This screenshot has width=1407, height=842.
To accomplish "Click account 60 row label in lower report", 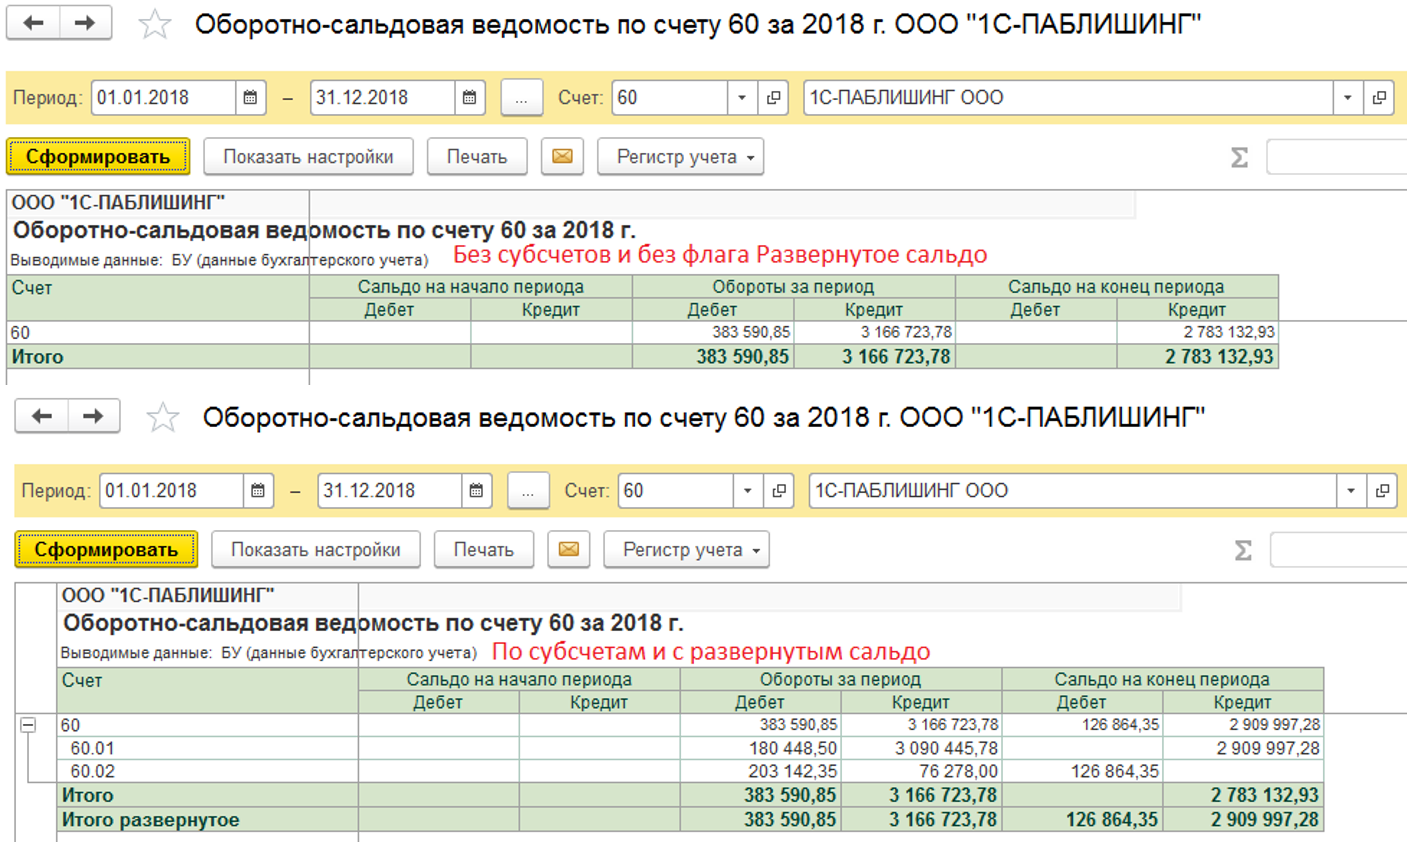I will [70, 725].
